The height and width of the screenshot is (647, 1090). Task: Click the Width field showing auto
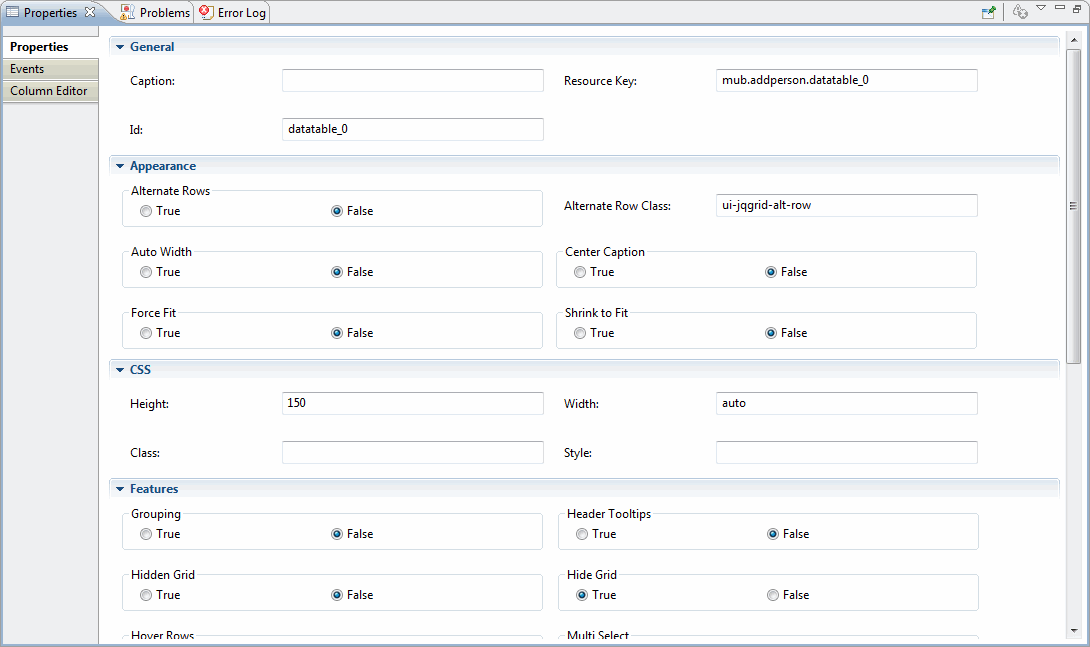point(847,404)
